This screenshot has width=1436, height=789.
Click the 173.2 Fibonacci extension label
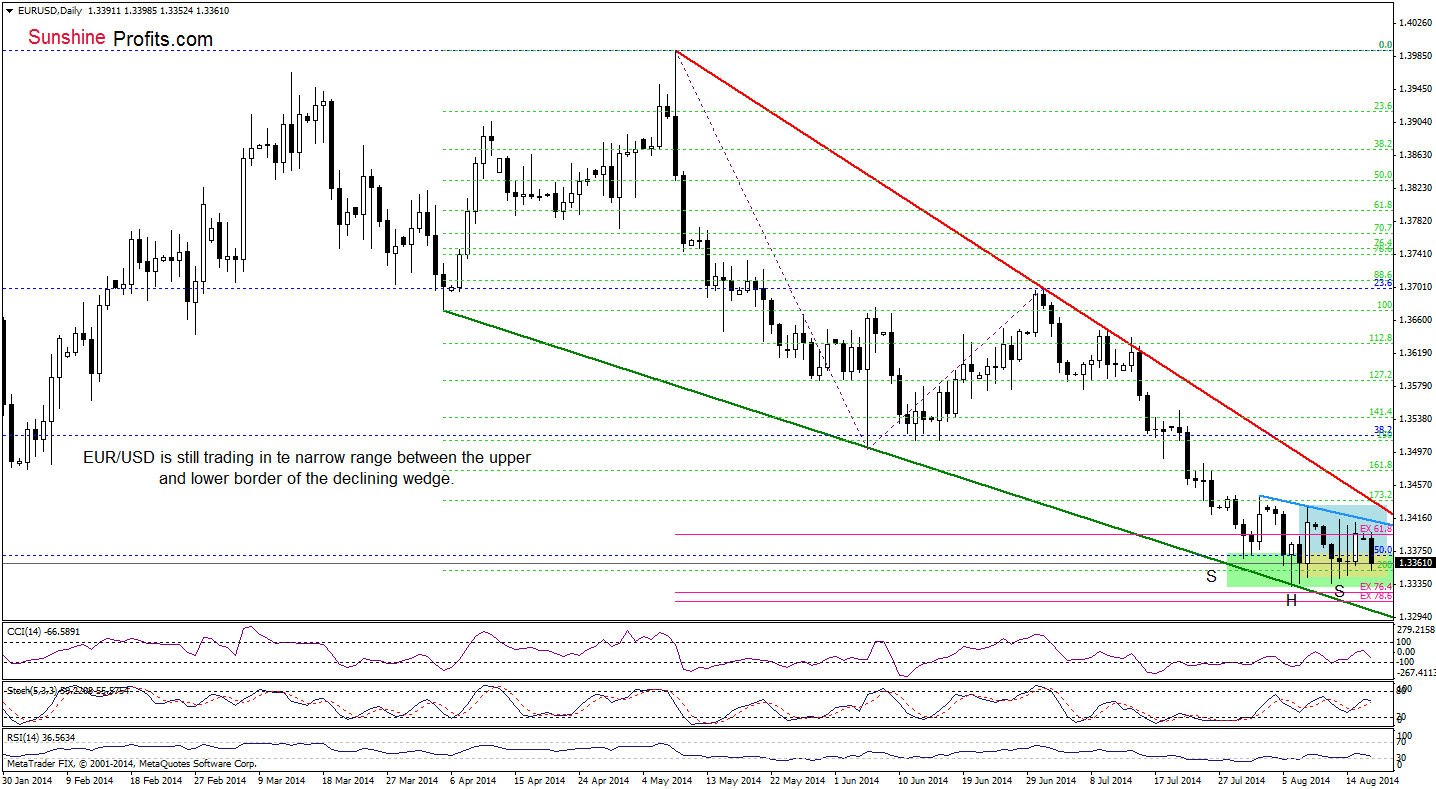click(1381, 495)
